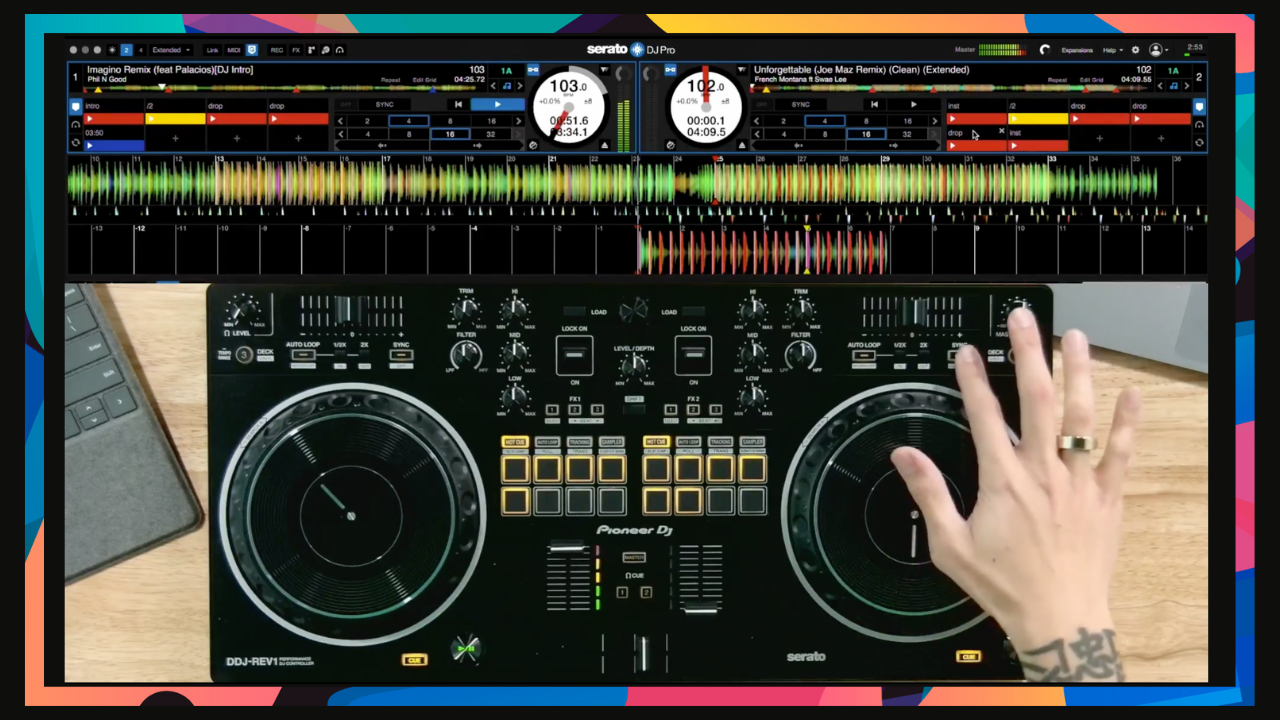Image resolution: width=1280 pixels, height=720 pixels.
Task: Click the music note key icon on deck 1
Action: click(505, 86)
